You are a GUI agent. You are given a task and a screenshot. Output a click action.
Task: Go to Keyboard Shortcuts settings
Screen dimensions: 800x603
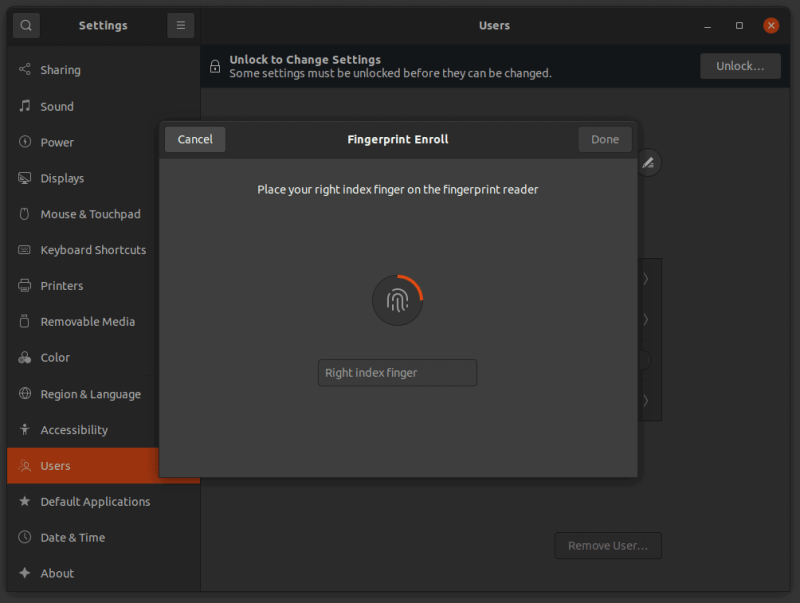[x=93, y=250]
